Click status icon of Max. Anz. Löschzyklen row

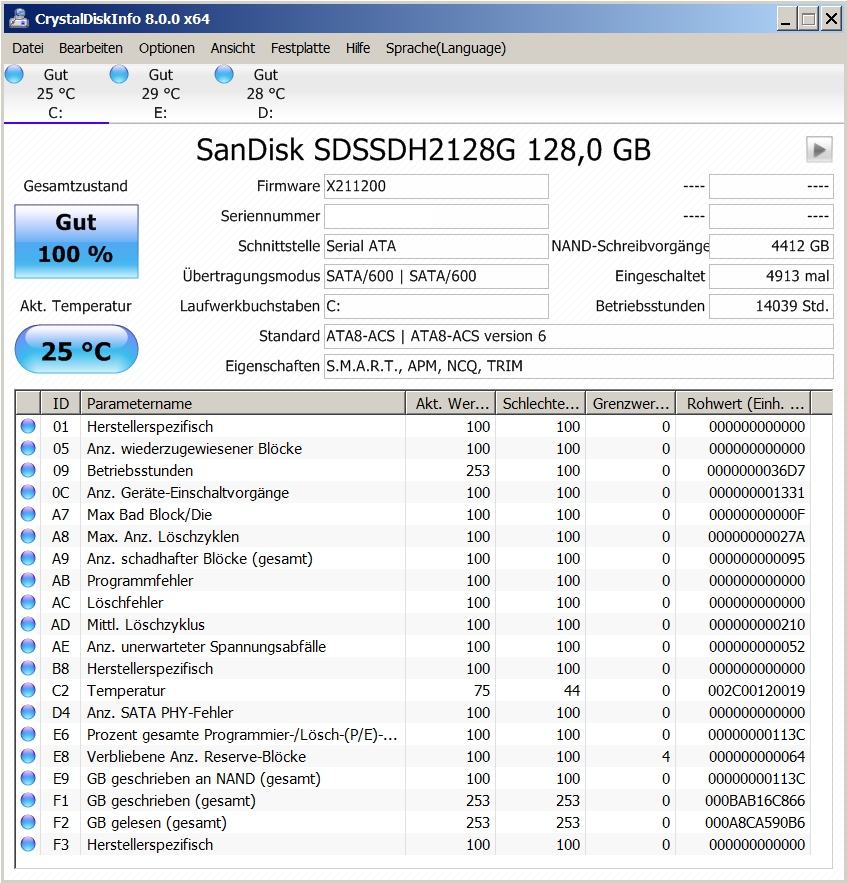coord(28,536)
